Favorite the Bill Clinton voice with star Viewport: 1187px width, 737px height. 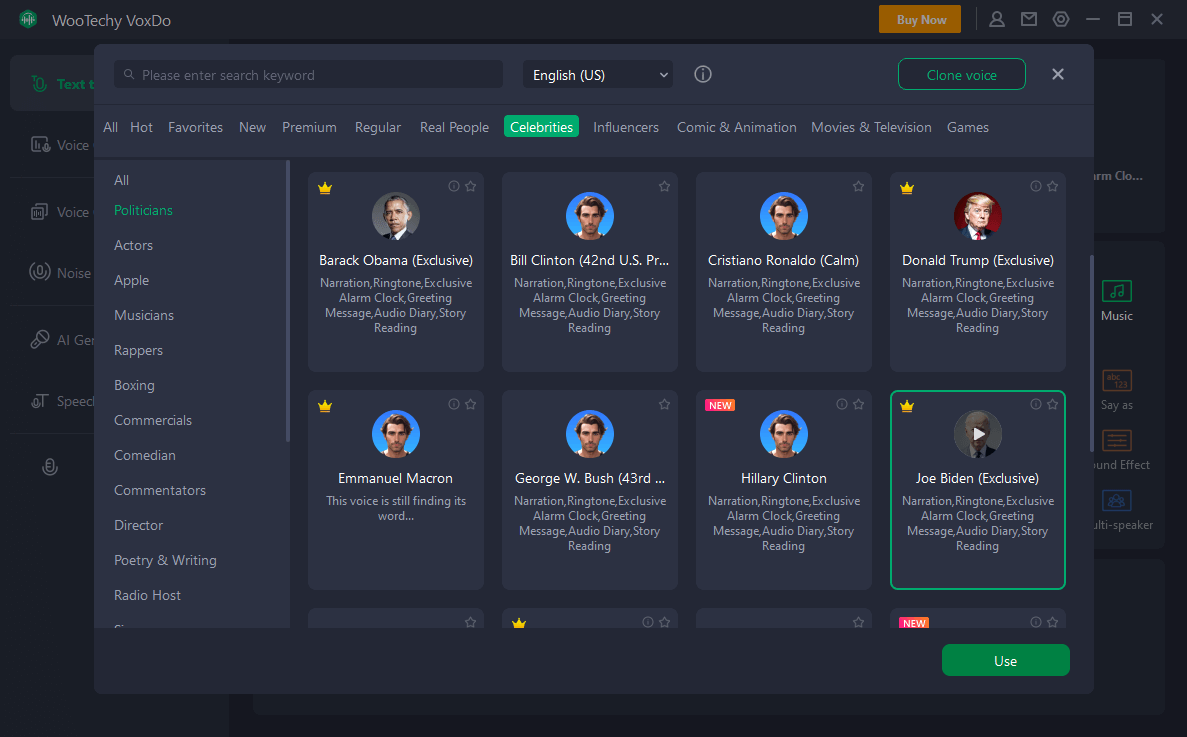click(x=664, y=186)
